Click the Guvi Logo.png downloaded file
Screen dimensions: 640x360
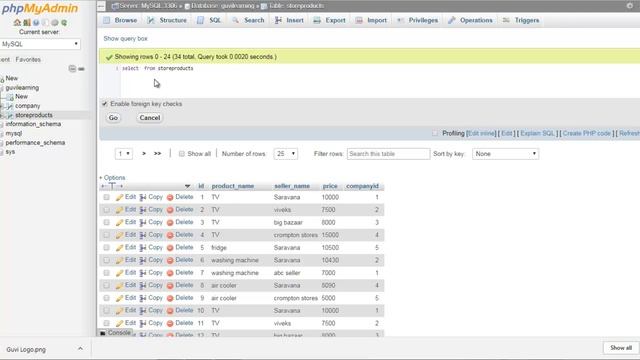coord(26,350)
